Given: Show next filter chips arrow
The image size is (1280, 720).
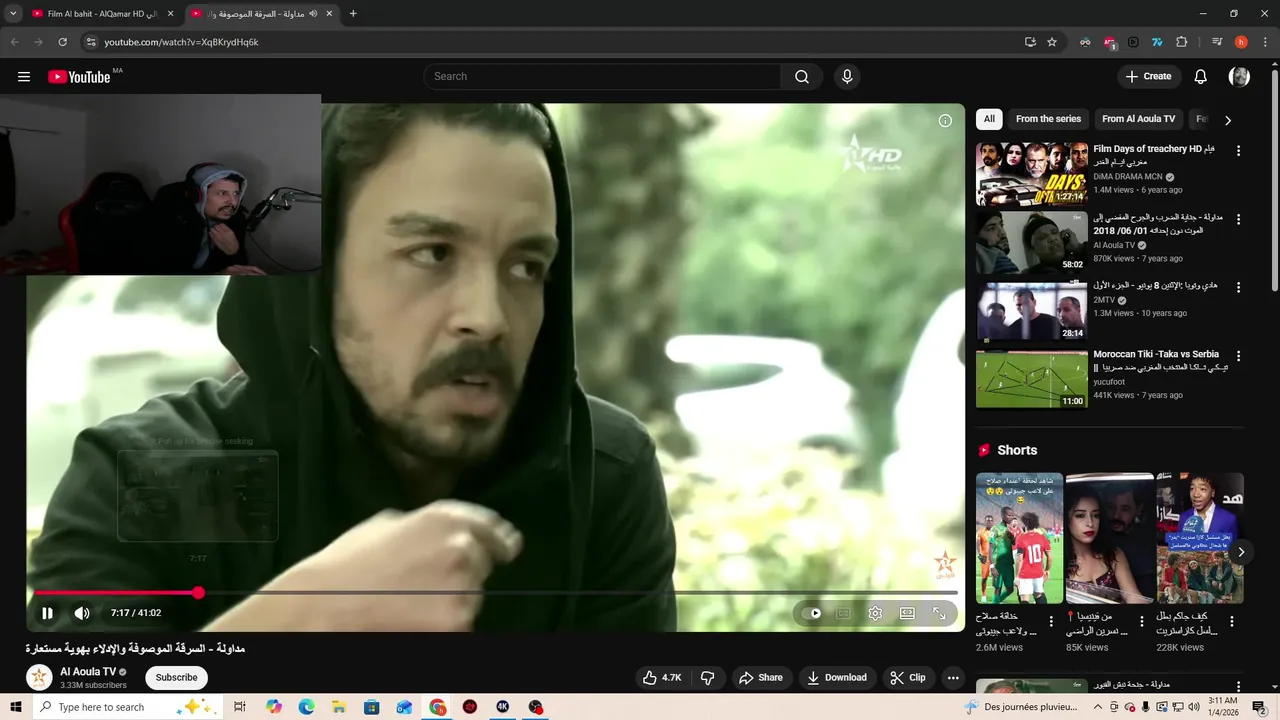Looking at the screenshot, I should point(1228,120).
